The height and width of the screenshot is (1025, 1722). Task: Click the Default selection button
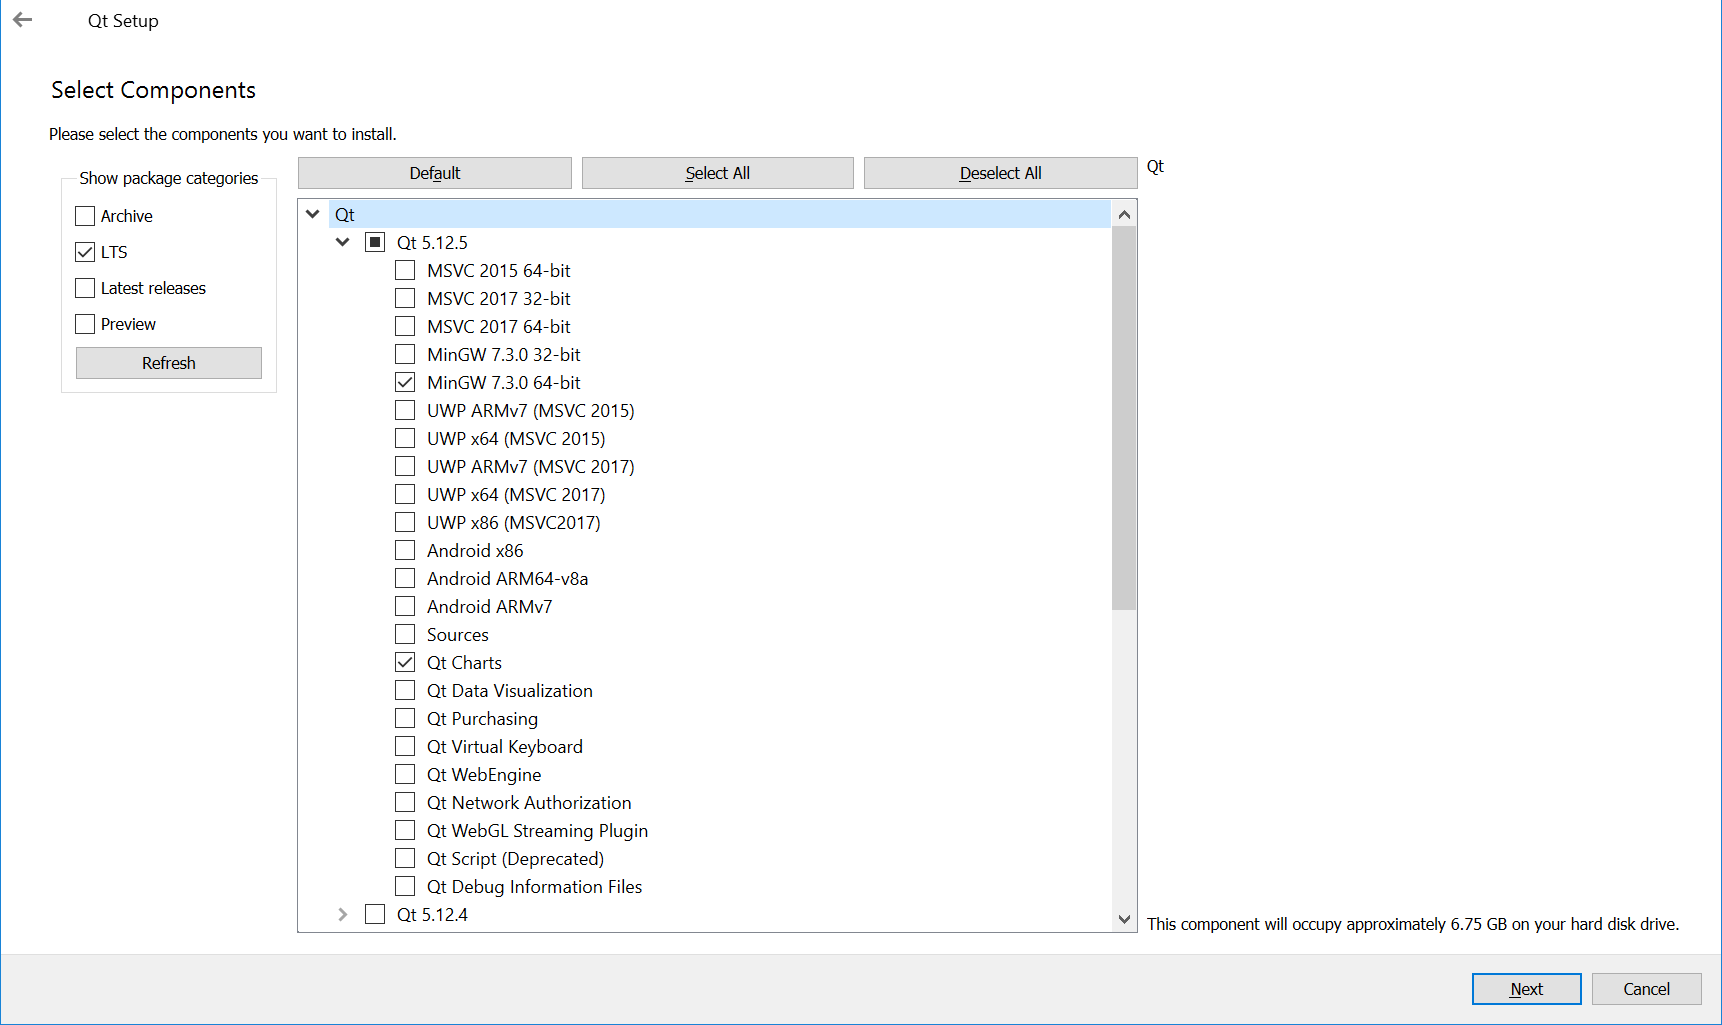pyautogui.click(x=435, y=173)
